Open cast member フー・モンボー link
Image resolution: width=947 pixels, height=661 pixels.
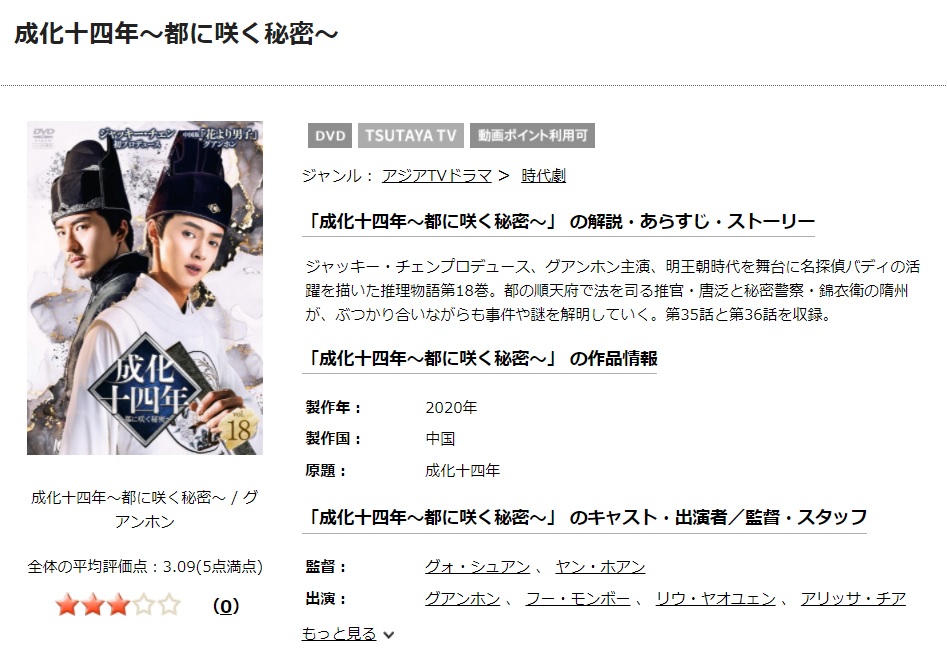pyautogui.click(x=578, y=599)
